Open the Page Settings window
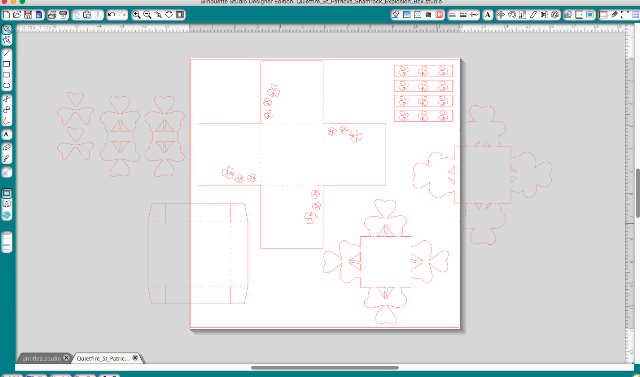 (x=603, y=15)
